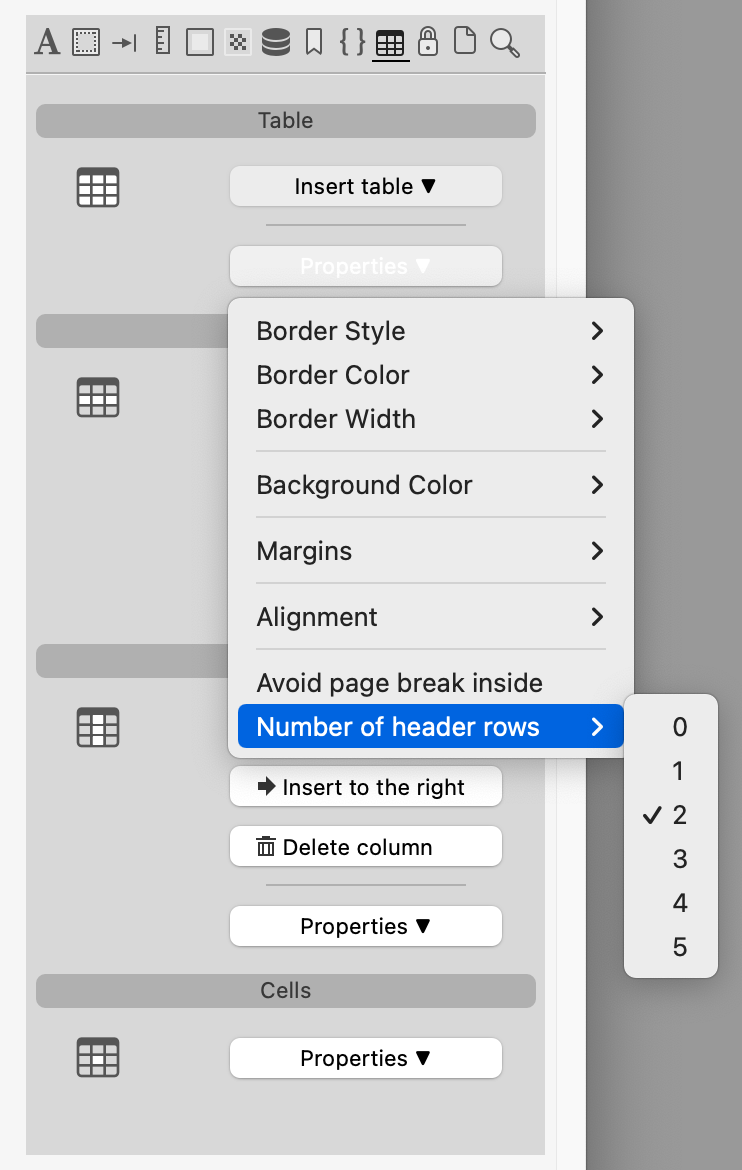Expand the Border Style submenu
The image size is (742, 1170).
click(431, 331)
